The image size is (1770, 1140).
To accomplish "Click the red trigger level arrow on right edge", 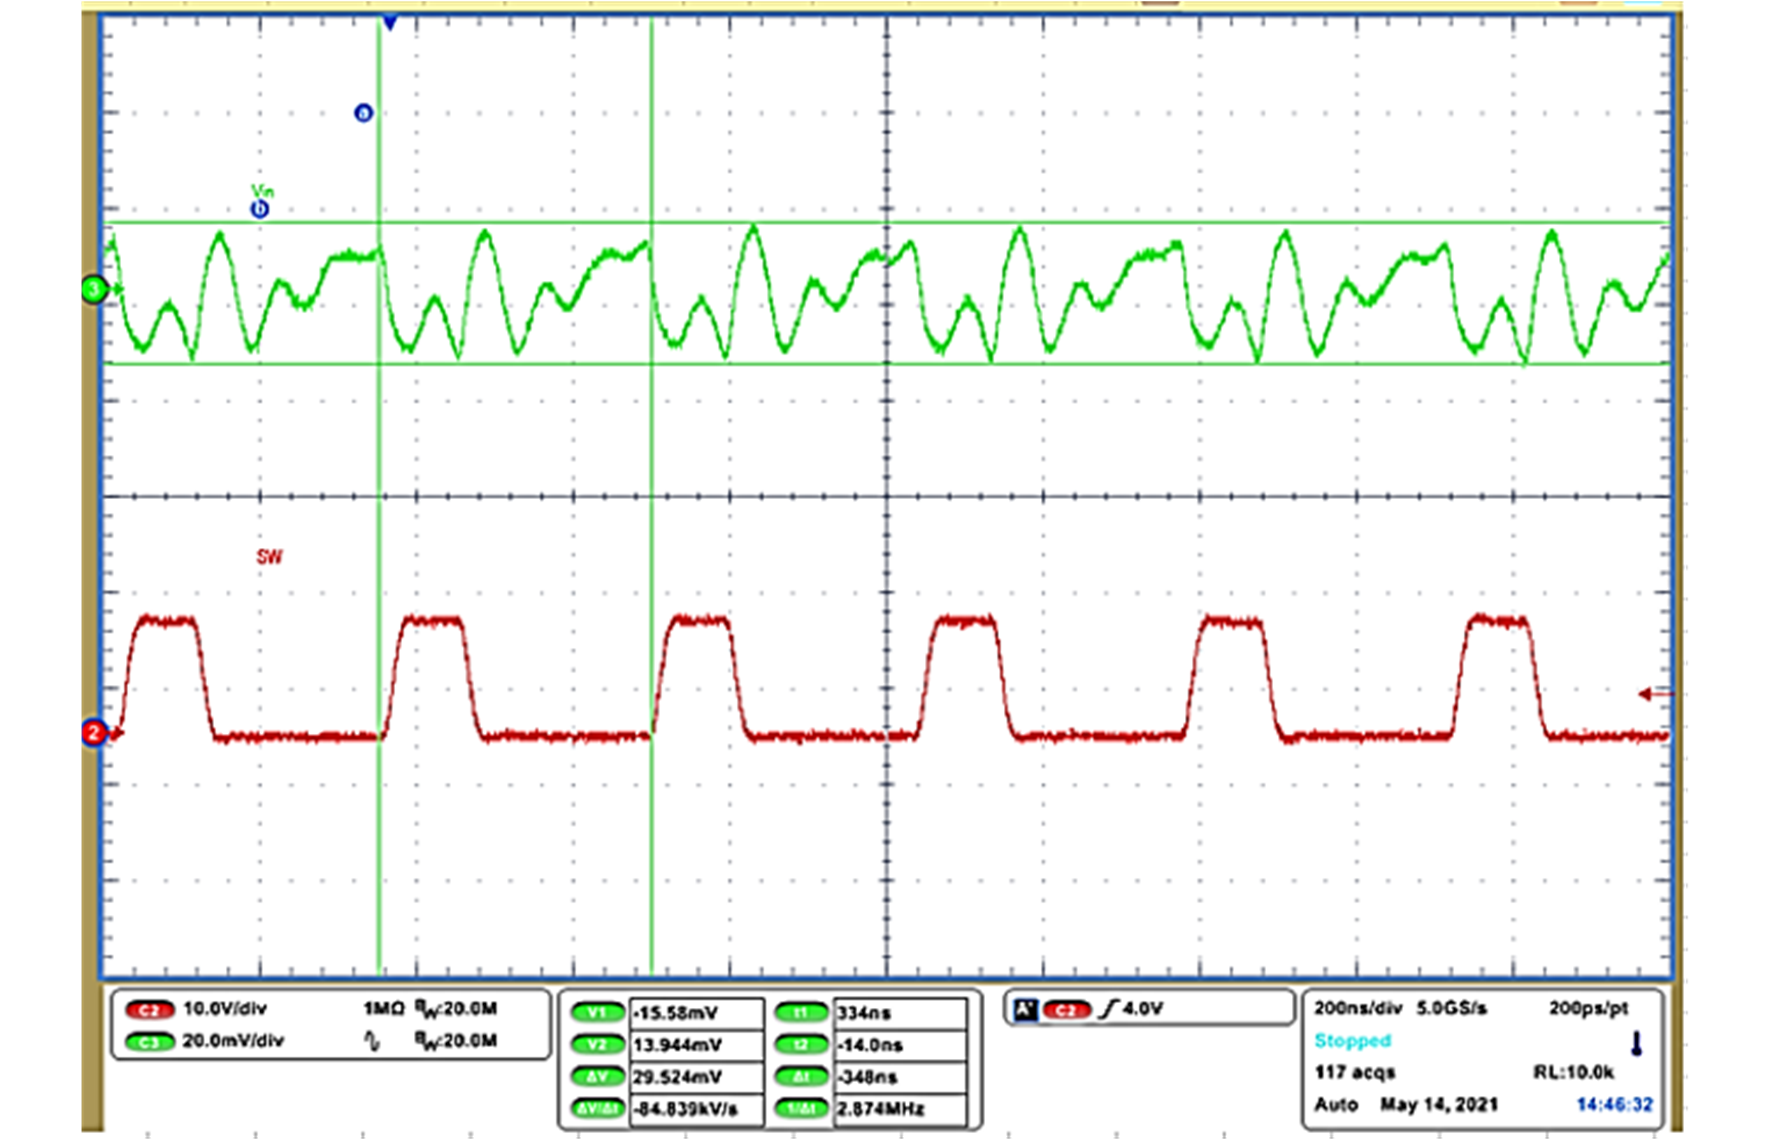I will pyautogui.click(x=1654, y=694).
